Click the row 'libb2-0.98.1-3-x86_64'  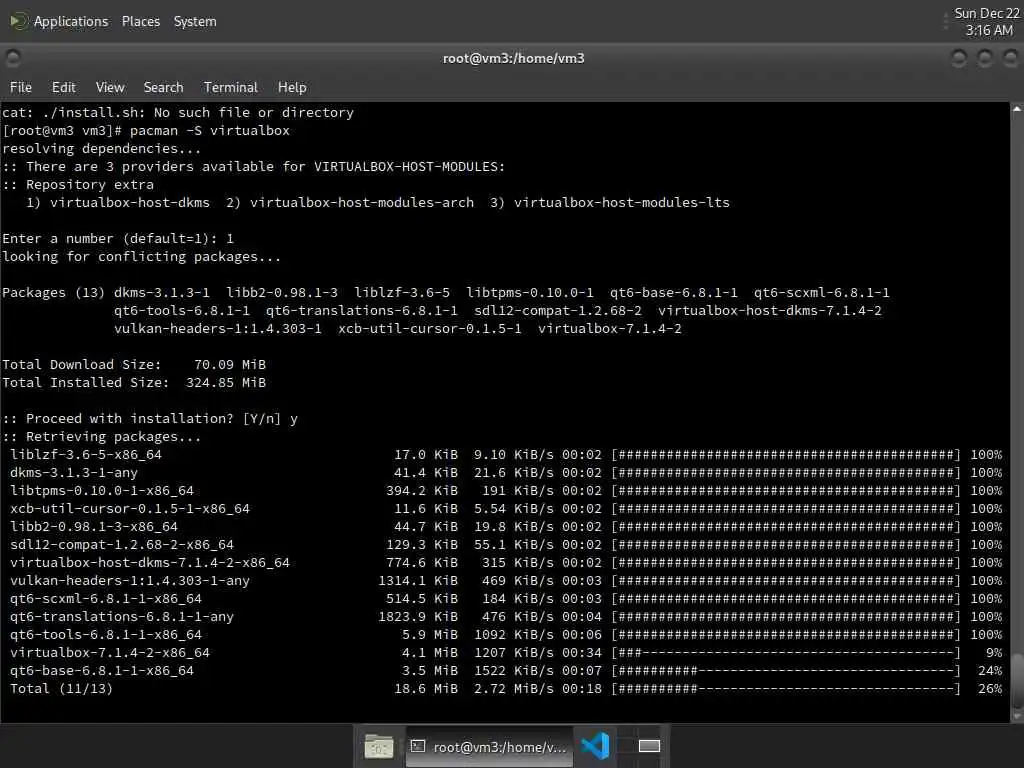point(506,526)
